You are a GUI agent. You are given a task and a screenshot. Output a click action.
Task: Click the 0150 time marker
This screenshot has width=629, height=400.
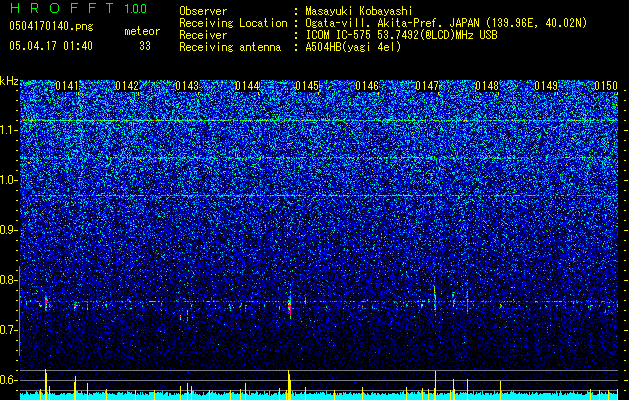(606, 86)
